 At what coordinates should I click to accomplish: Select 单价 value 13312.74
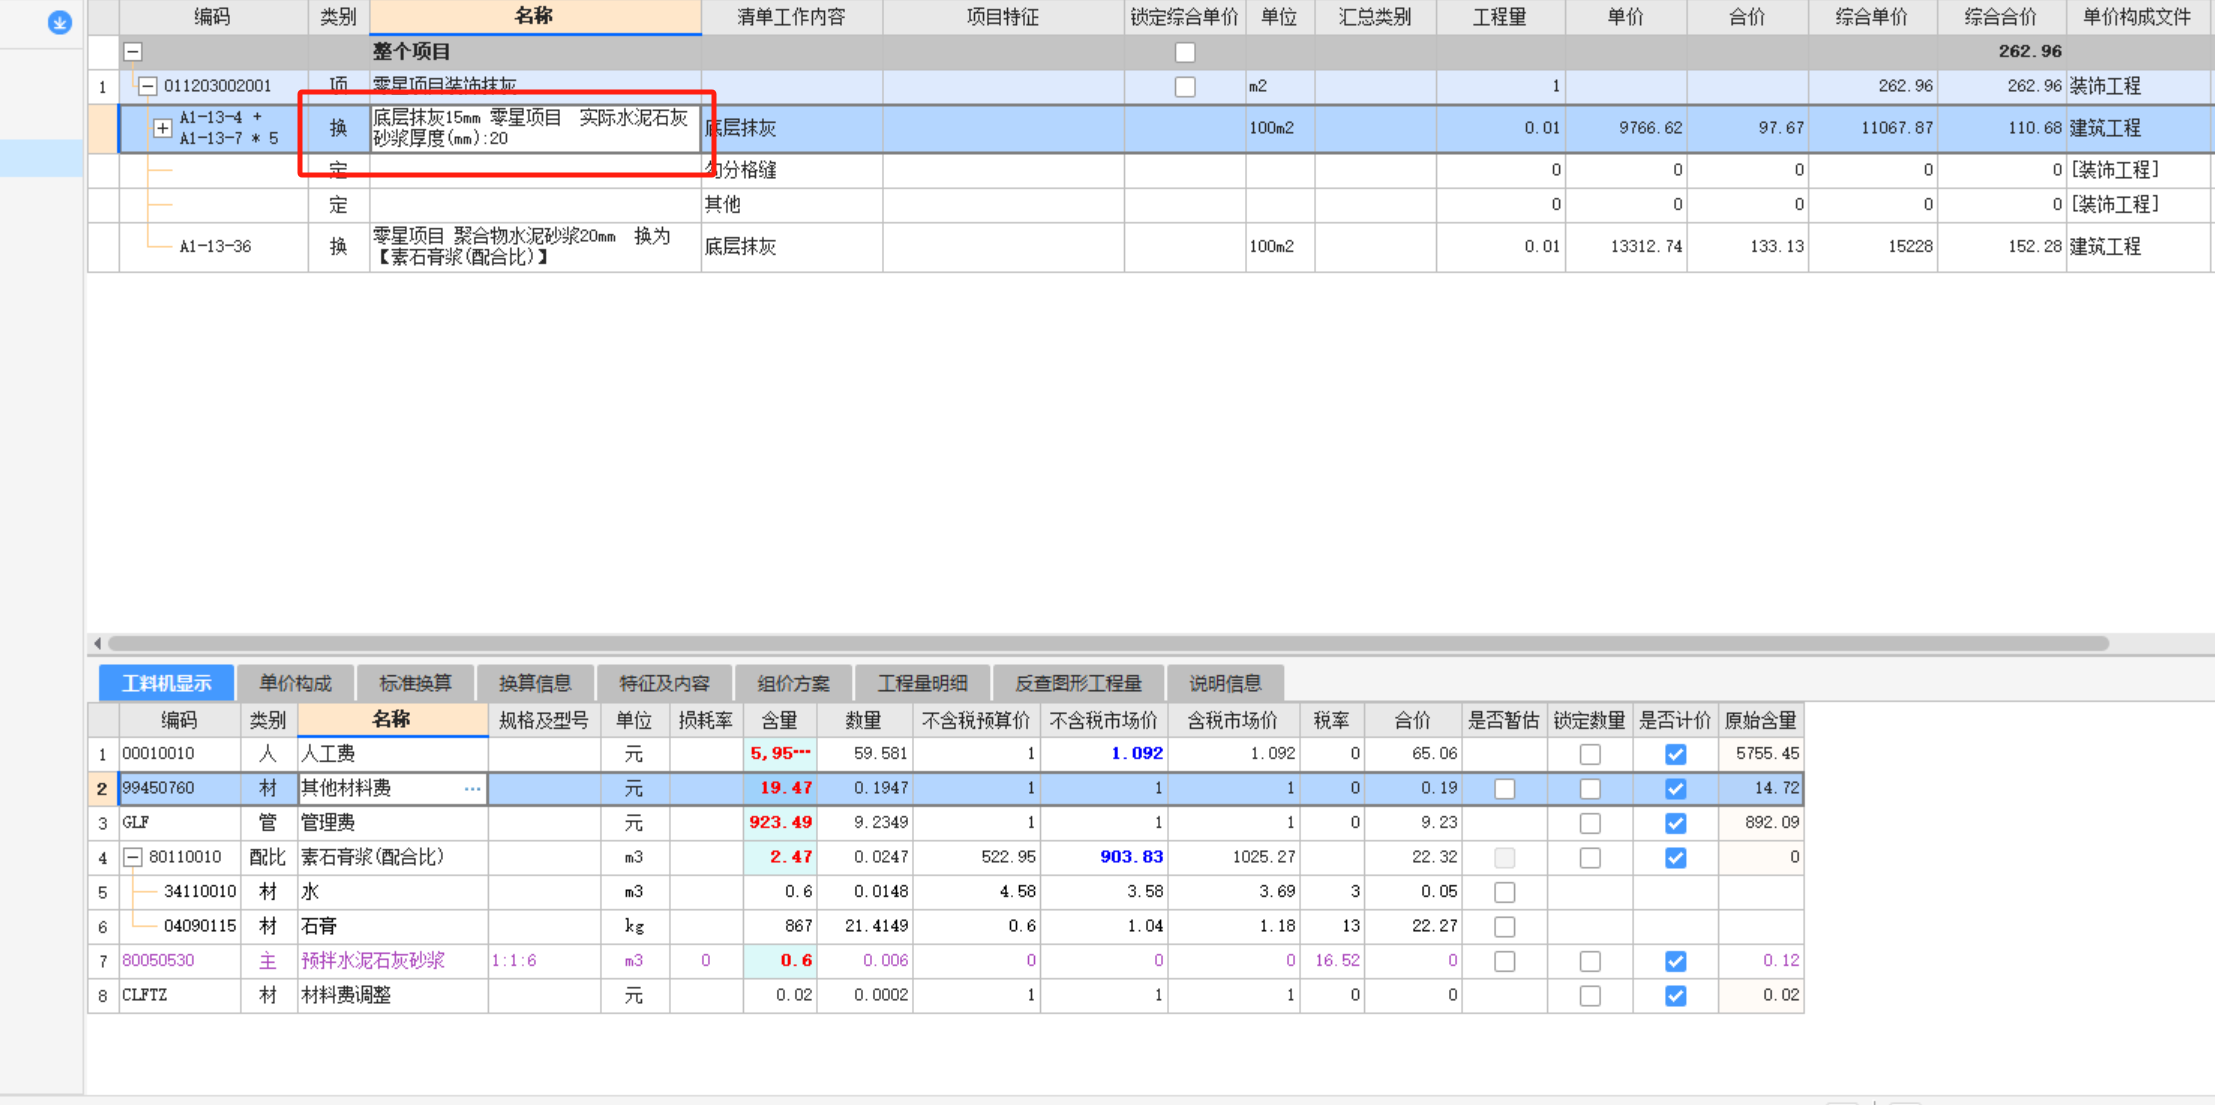(1626, 247)
